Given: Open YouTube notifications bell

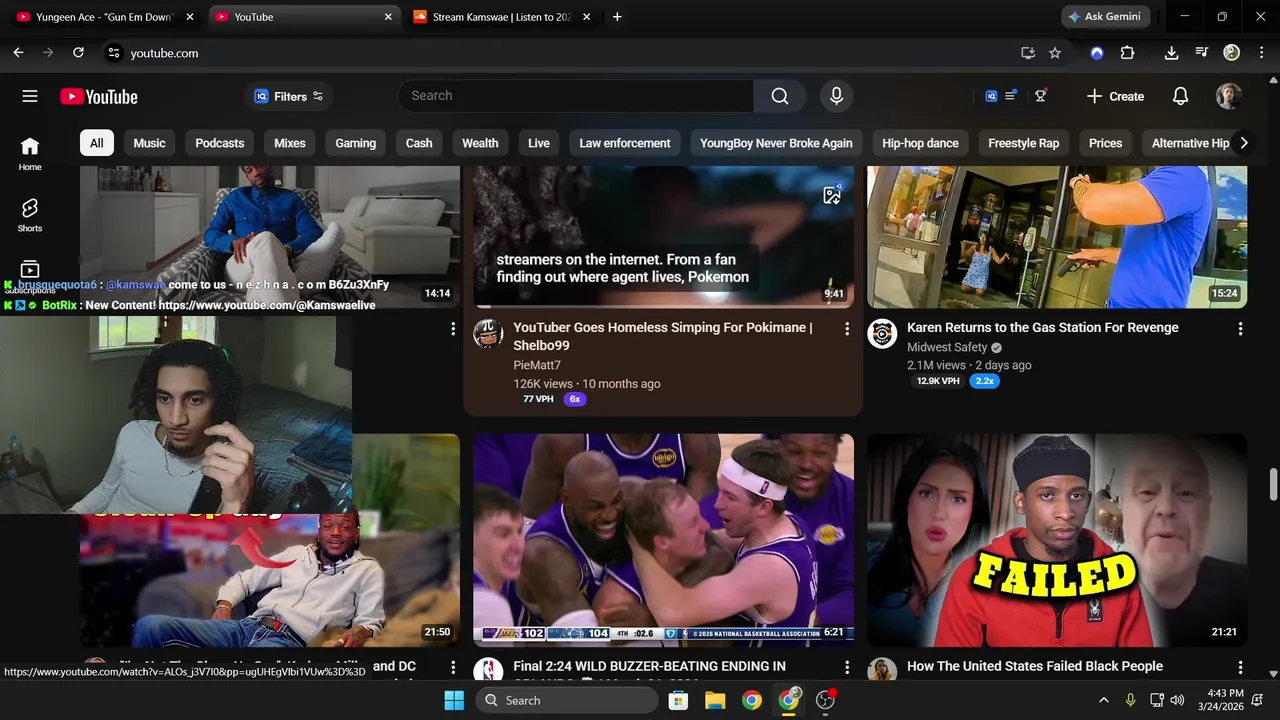Looking at the screenshot, I should click(1181, 96).
